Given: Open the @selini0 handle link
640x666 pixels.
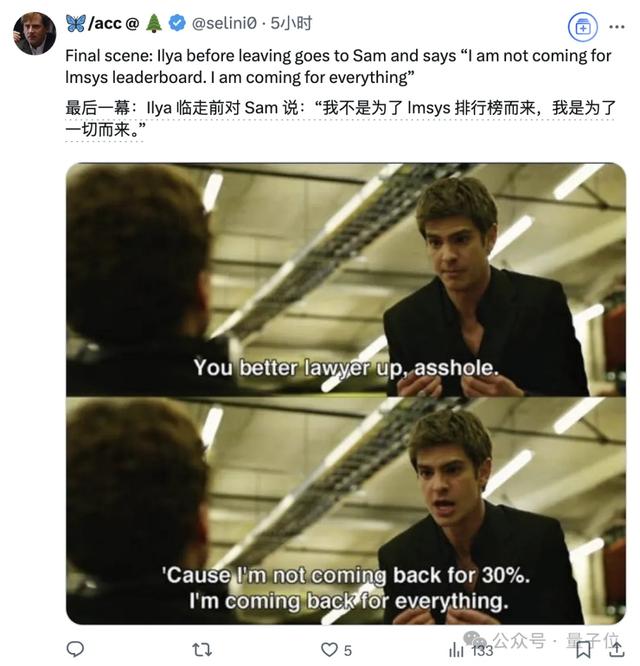Looking at the screenshot, I should [224, 23].
